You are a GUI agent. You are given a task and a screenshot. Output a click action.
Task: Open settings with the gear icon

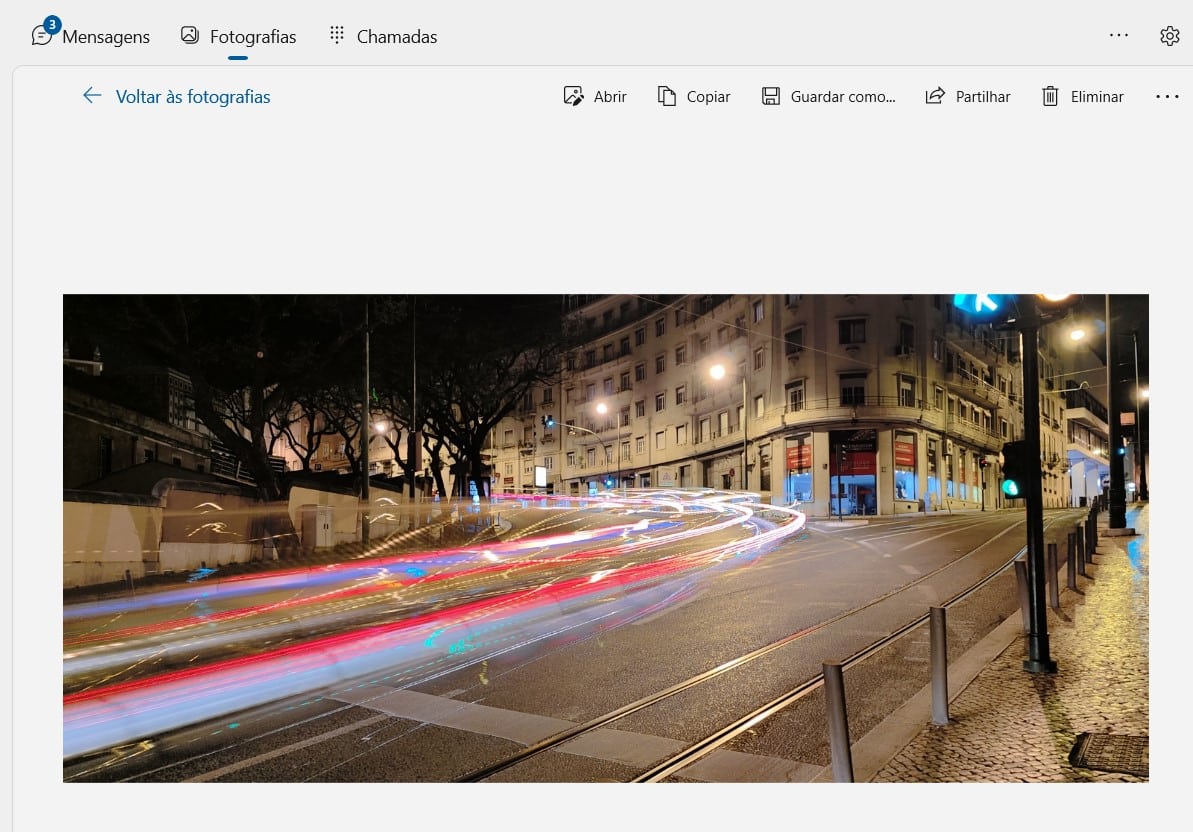click(x=1169, y=36)
